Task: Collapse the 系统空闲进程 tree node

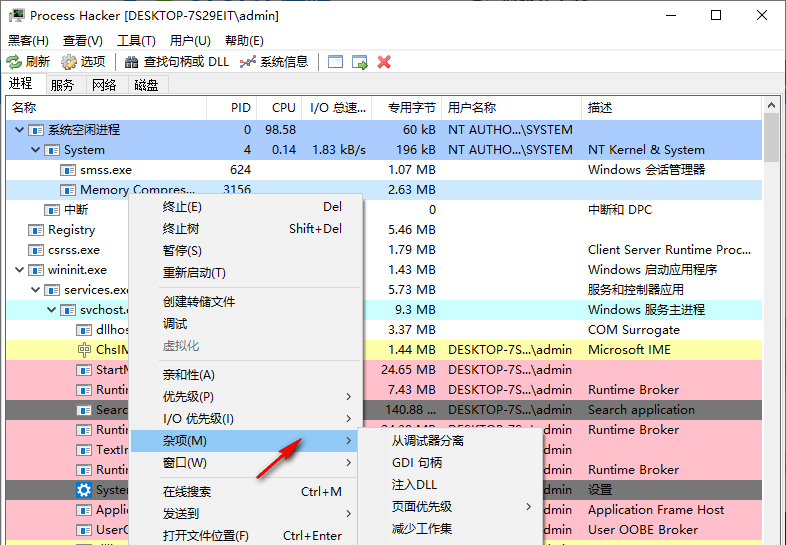Action: click(20, 130)
